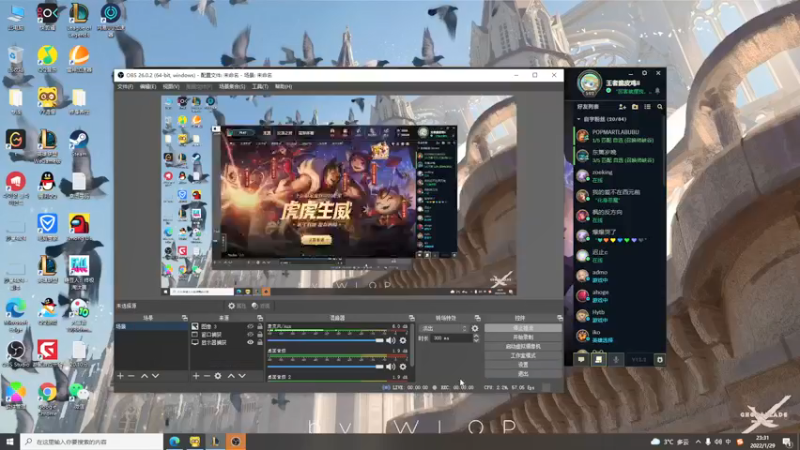This screenshot has height=450, width=800.
Task: Open Mic/Aux audio settings gear
Action: click(x=403, y=340)
